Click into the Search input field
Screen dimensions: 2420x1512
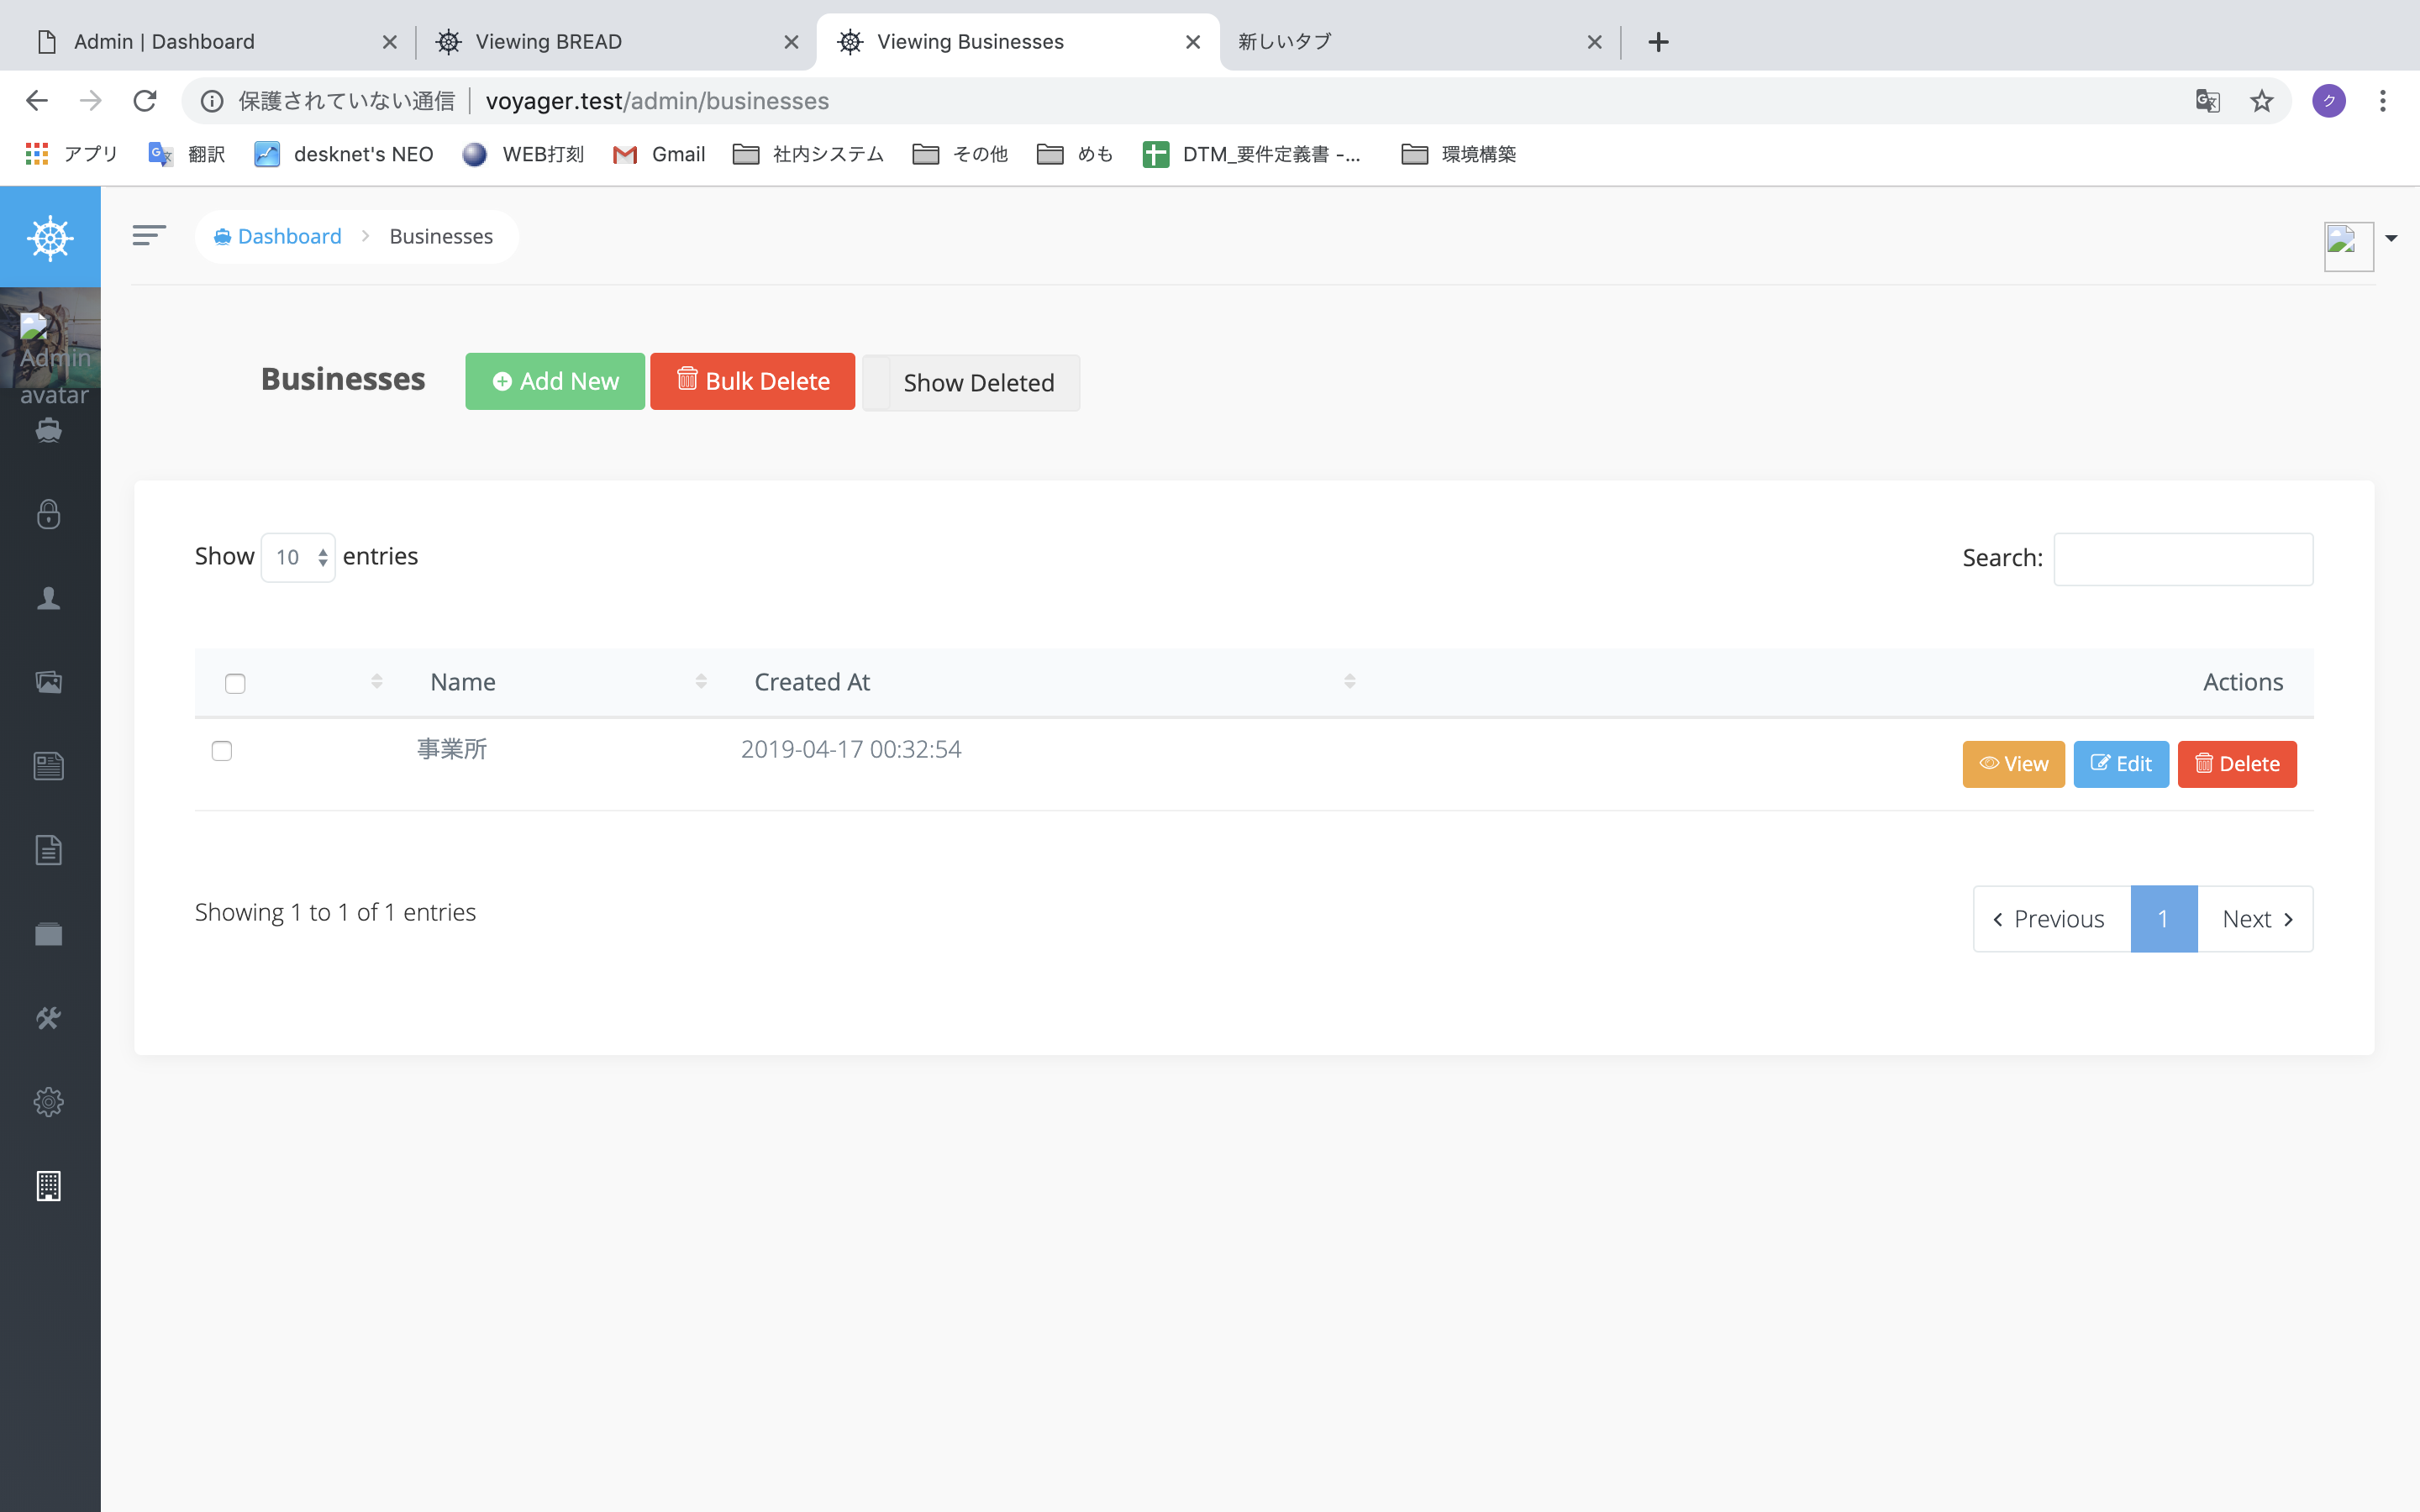(x=2183, y=559)
